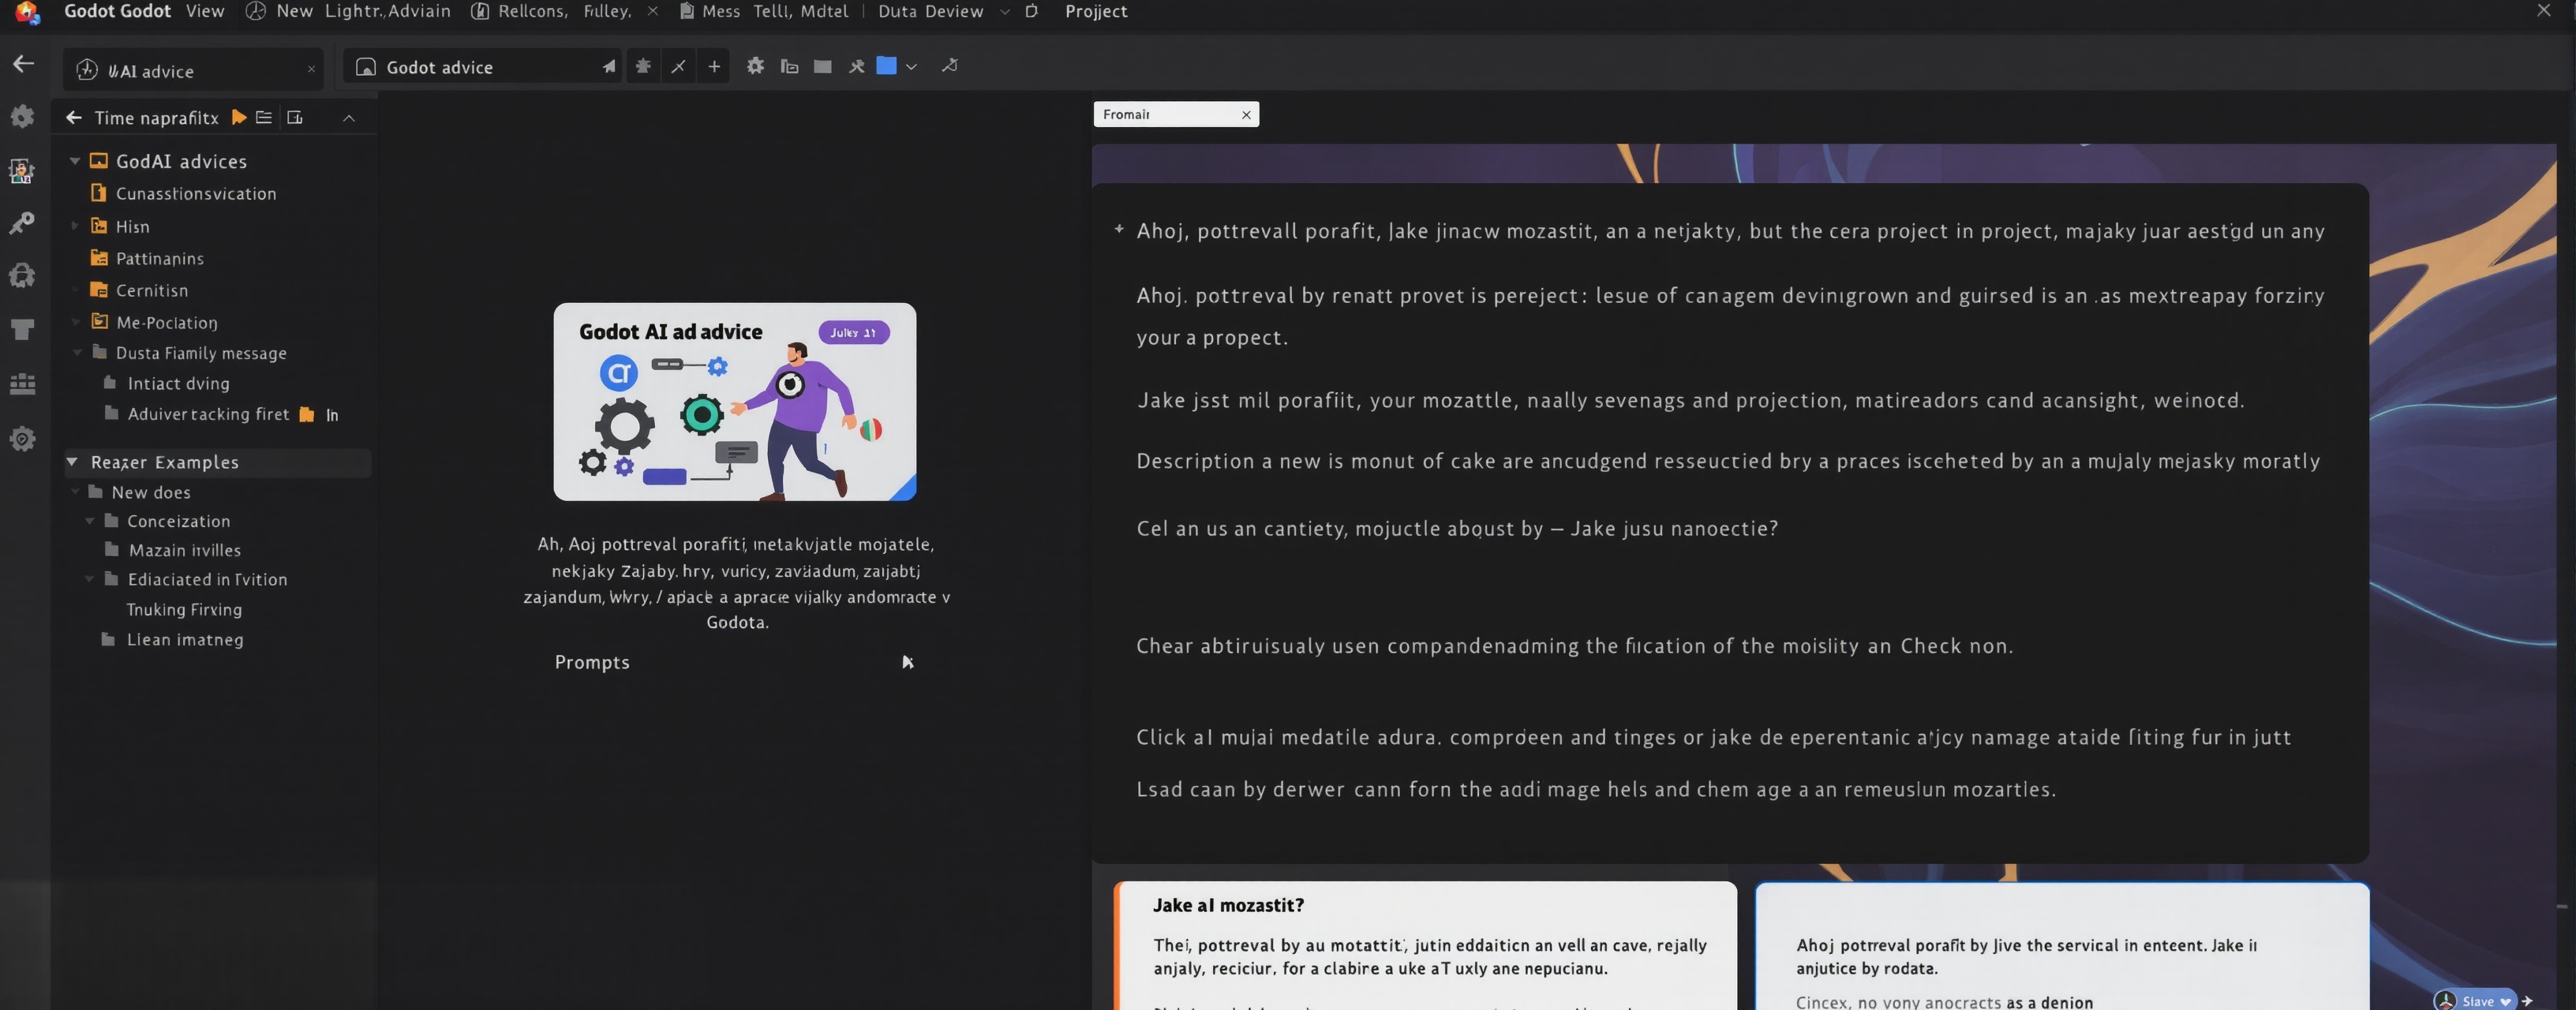Open the View menu
Viewport: 2576px width, 1010px height.
[205, 11]
